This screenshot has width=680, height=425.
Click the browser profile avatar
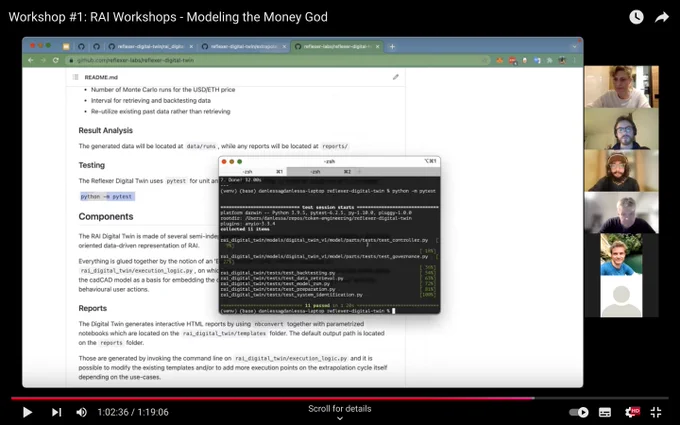562,60
